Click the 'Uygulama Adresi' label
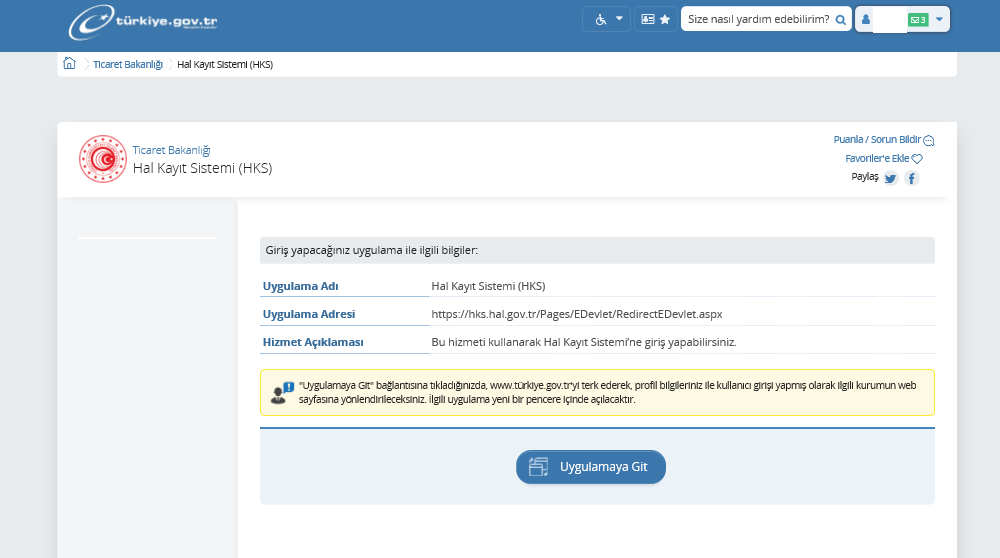The height and width of the screenshot is (558, 1000). point(309,314)
